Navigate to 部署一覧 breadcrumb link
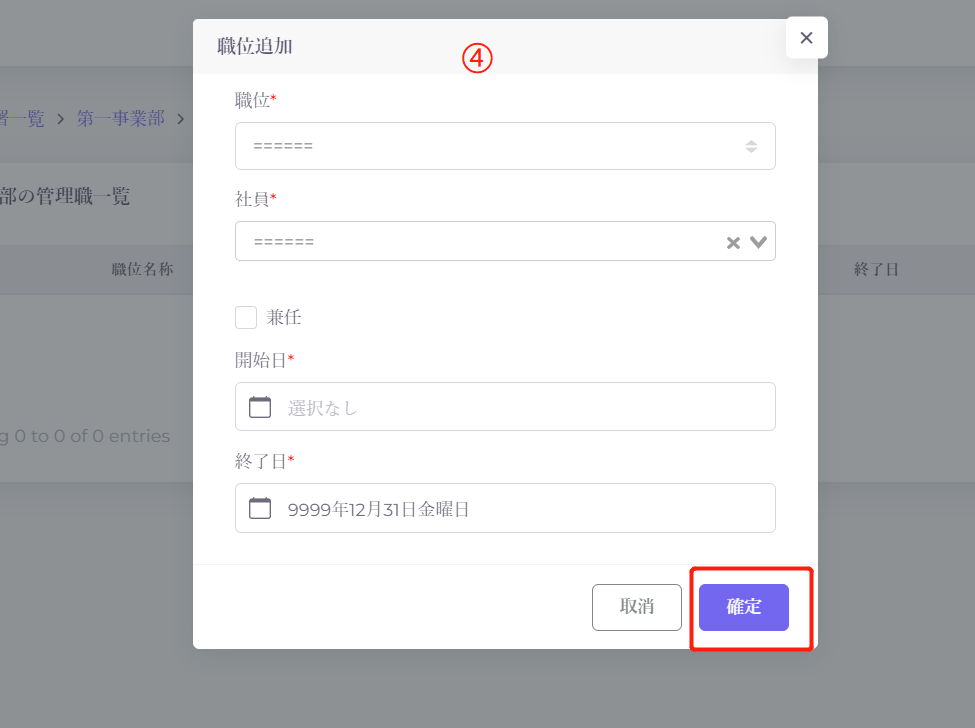 click(x=22, y=118)
